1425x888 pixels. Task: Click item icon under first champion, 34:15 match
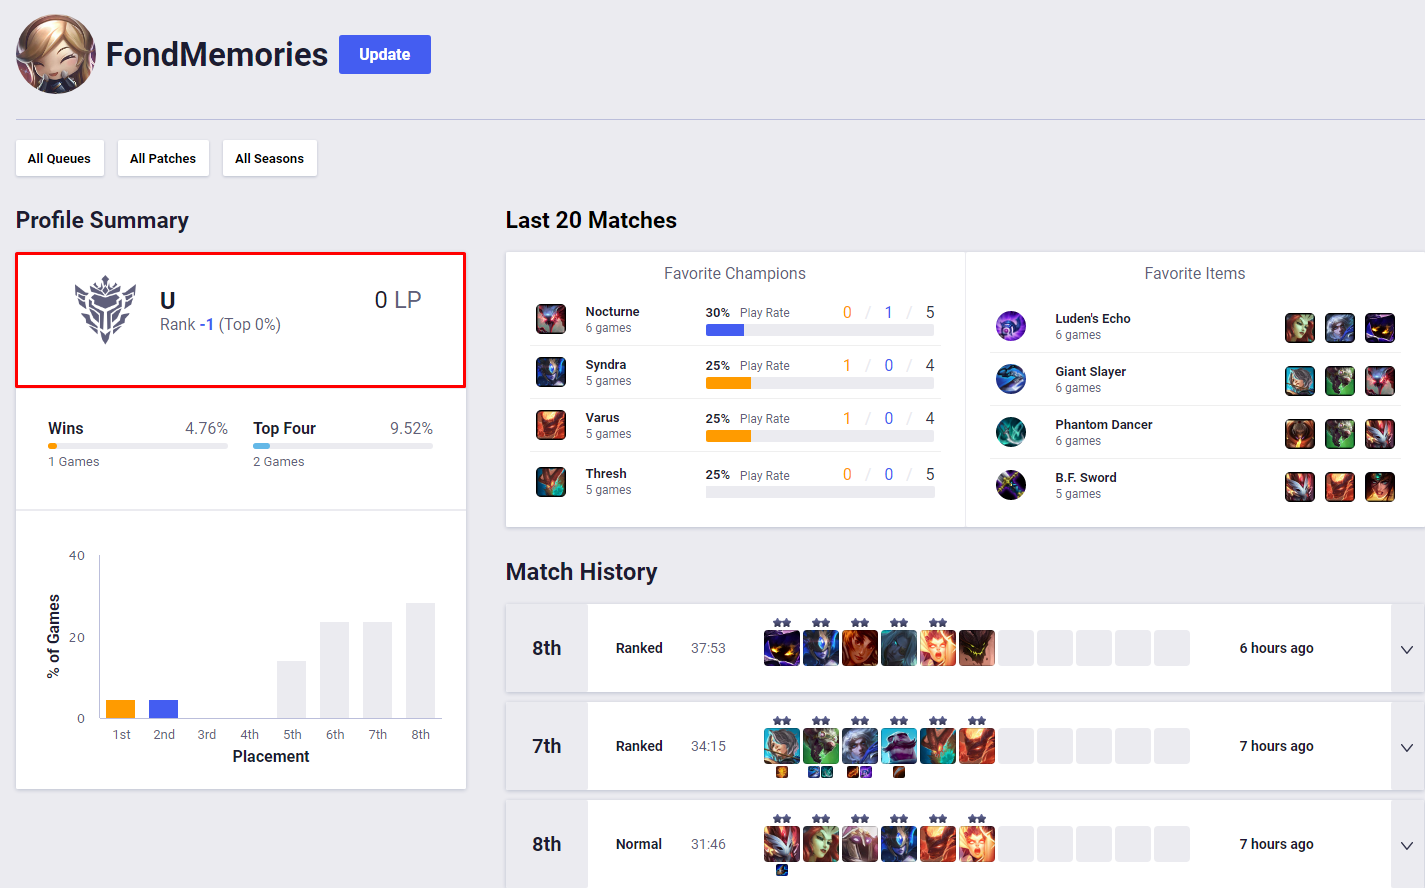(782, 772)
